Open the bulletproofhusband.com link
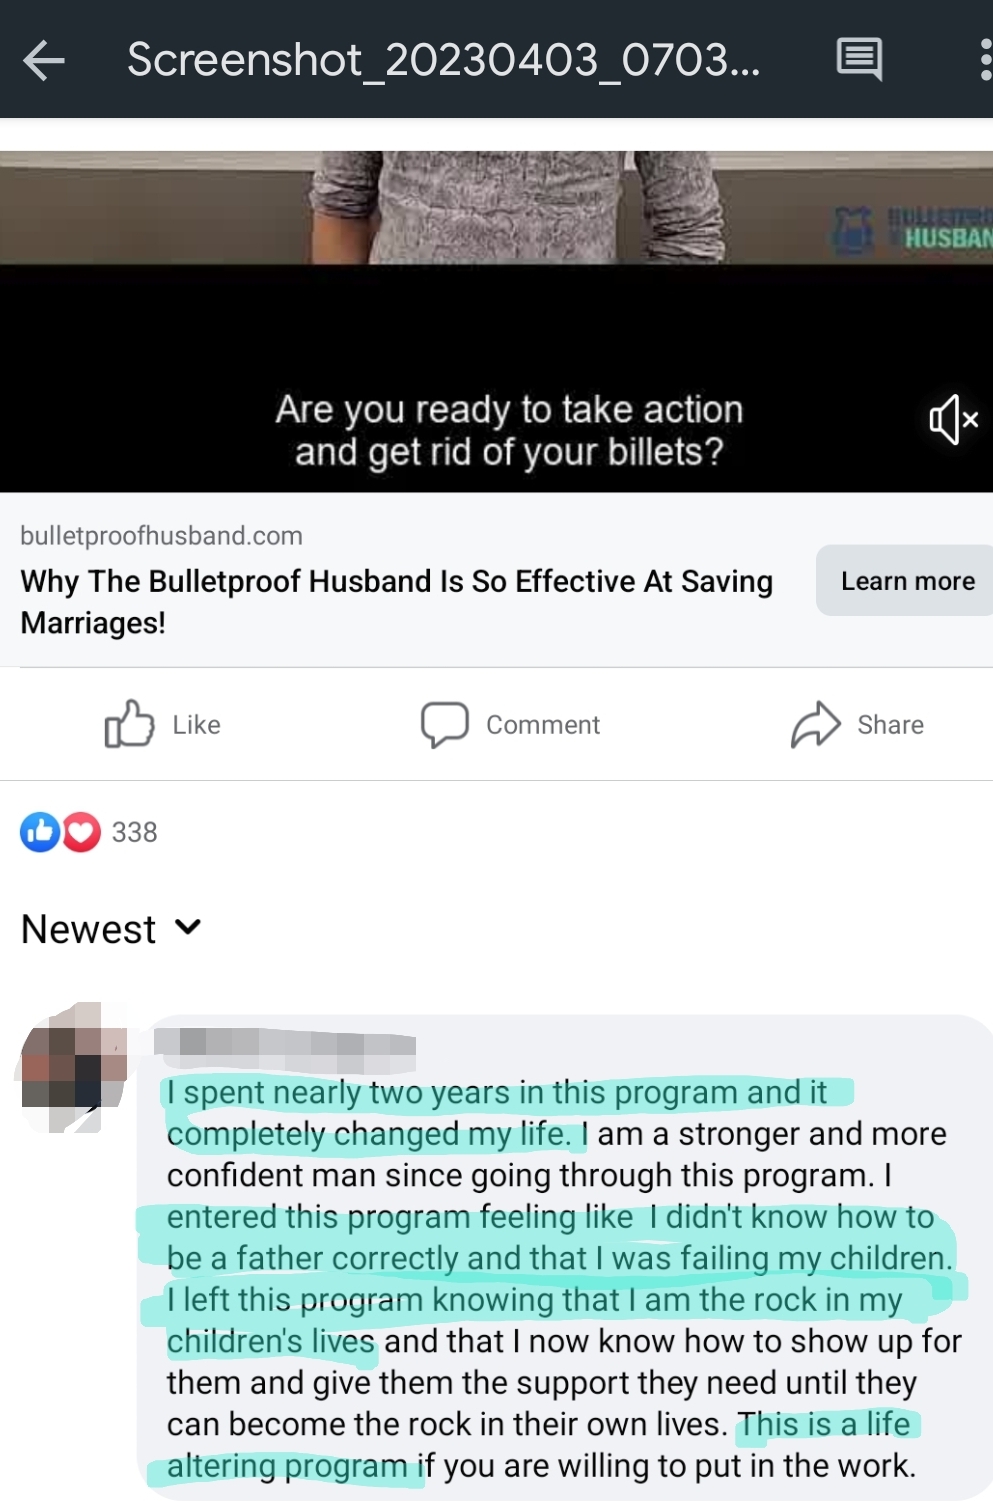The image size is (993, 1501). point(161,536)
